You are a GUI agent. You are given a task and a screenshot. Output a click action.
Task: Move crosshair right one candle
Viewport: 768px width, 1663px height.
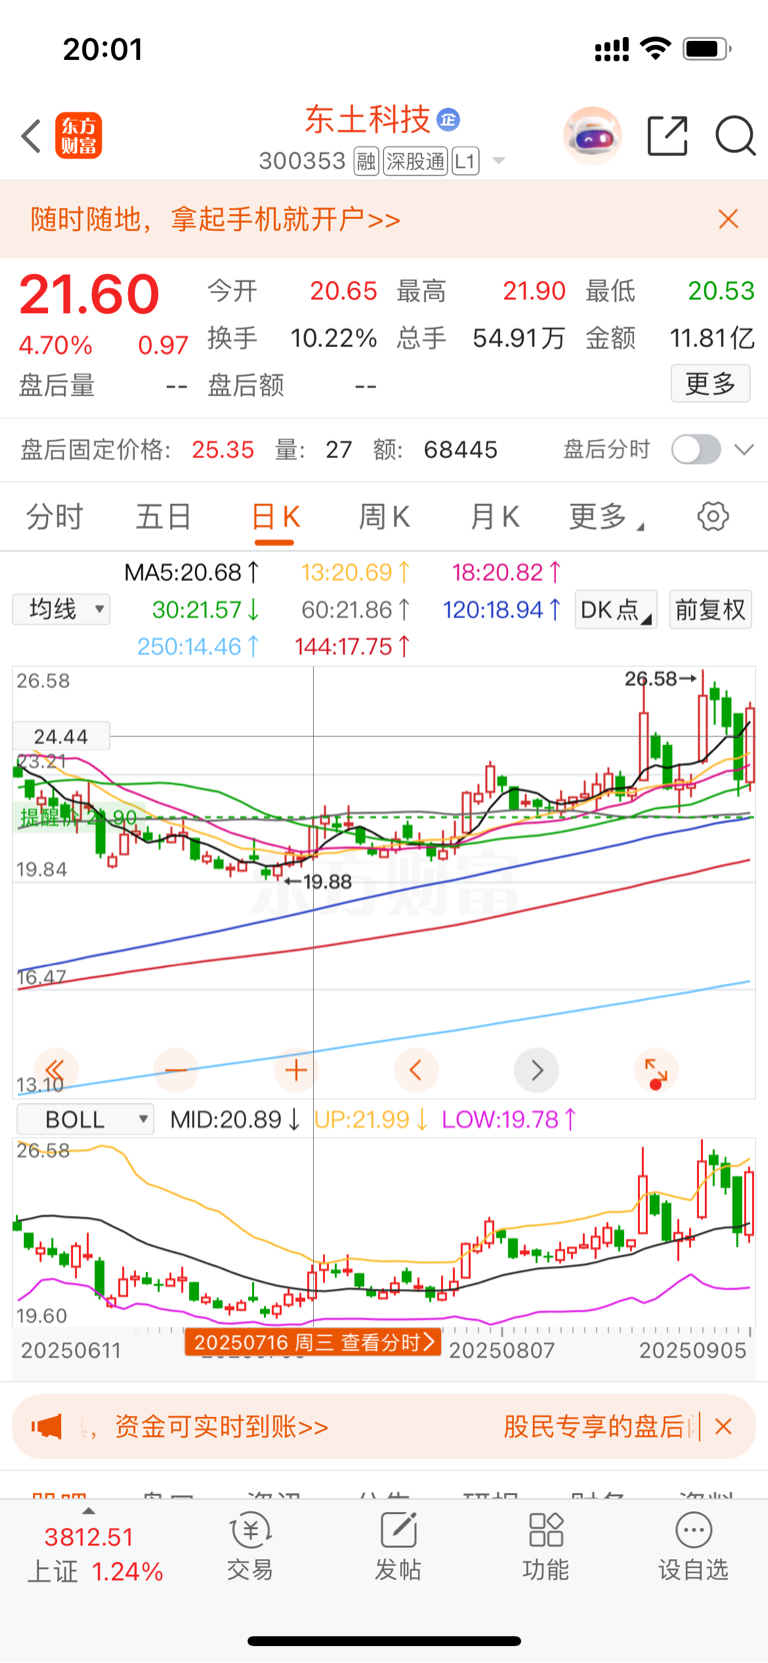click(536, 1070)
